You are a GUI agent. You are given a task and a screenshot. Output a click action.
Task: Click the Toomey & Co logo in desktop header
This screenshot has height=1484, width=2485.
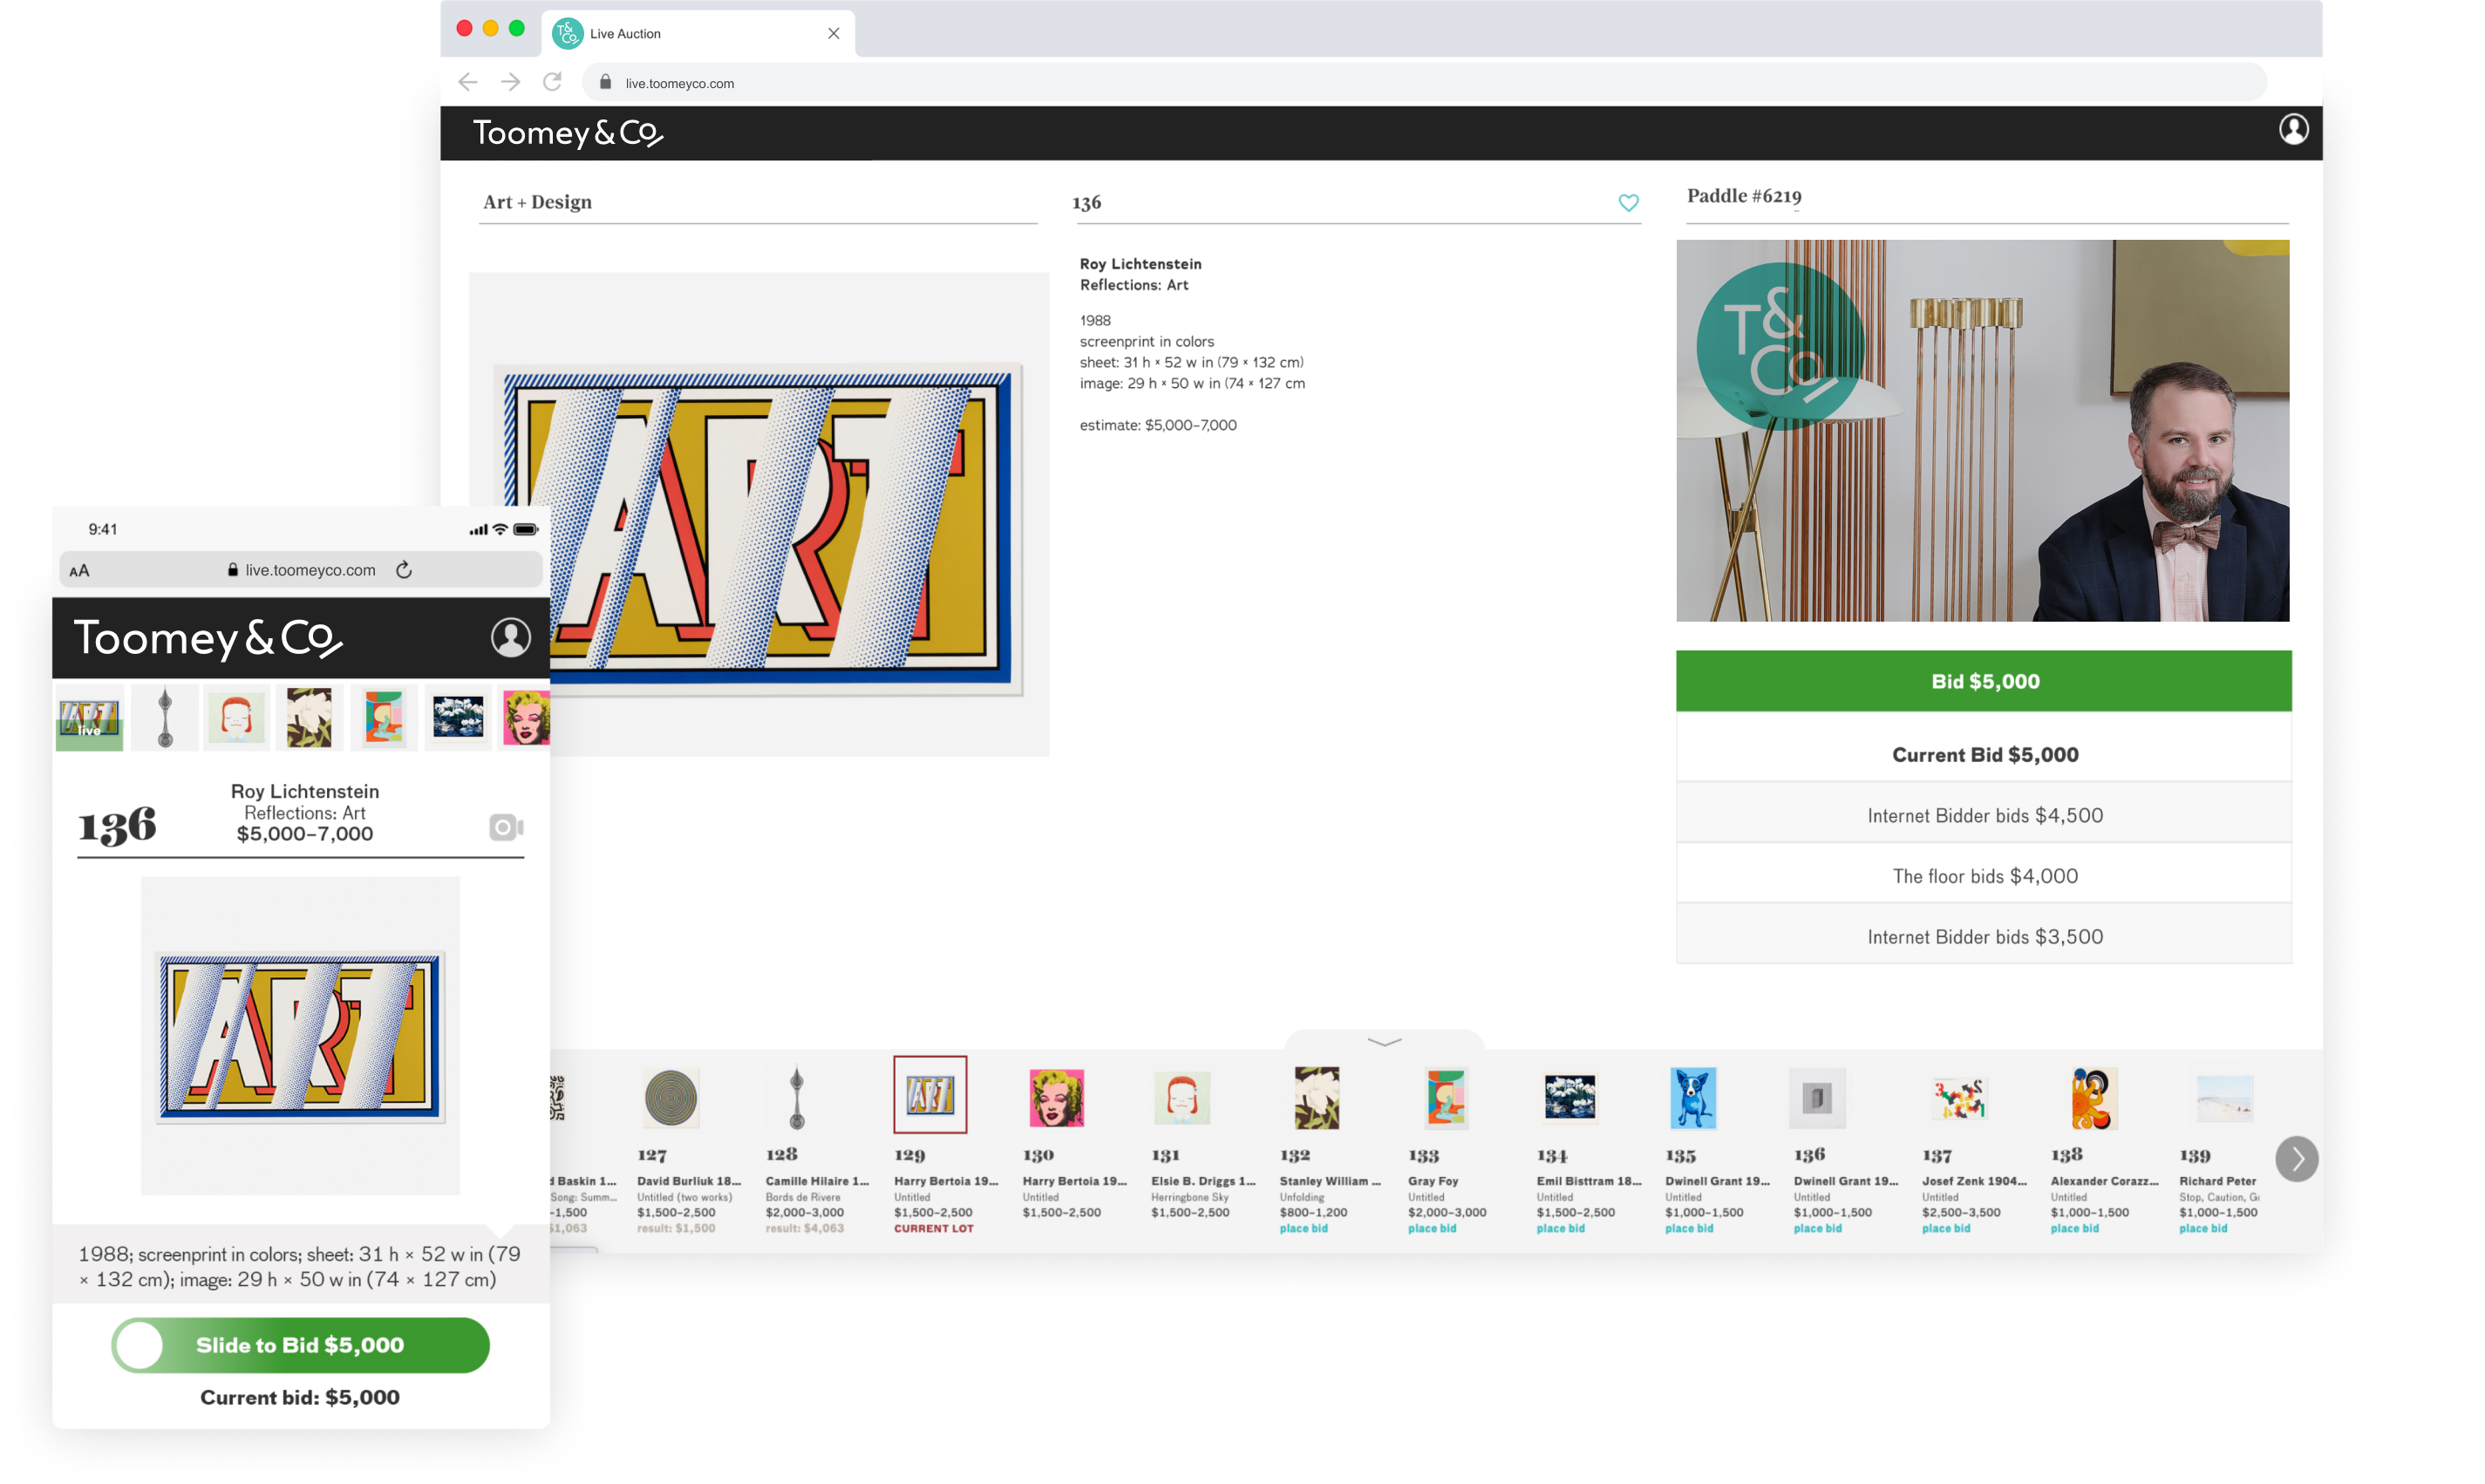click(567, 133)
